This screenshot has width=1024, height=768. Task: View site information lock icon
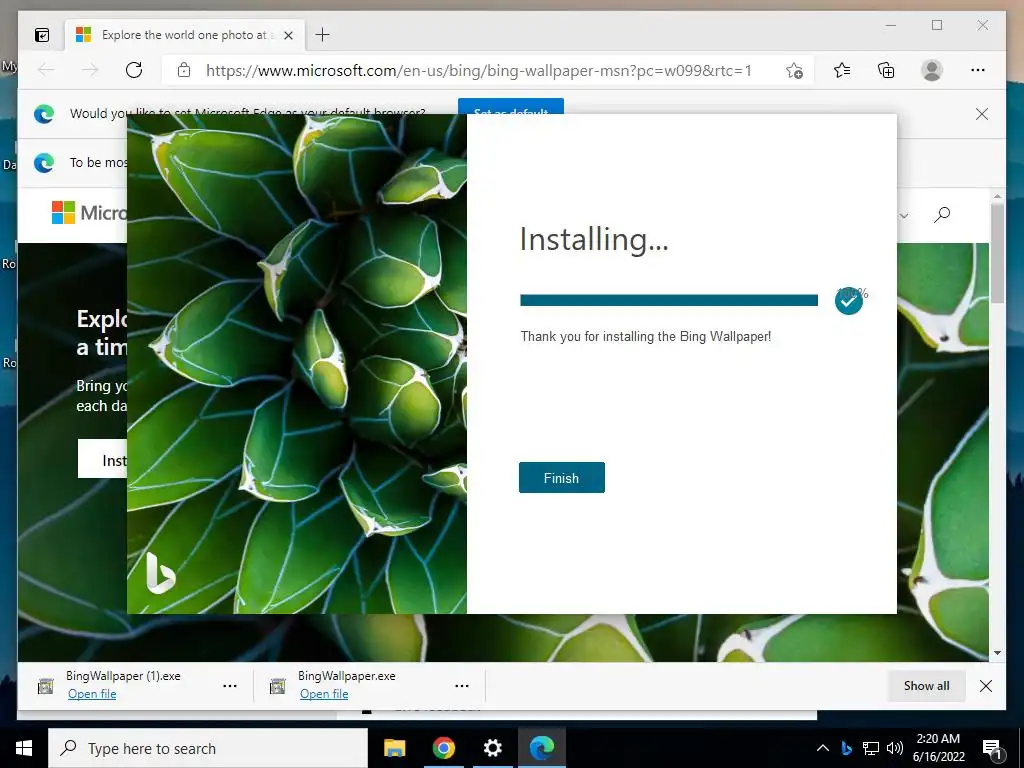coord(184,70)
